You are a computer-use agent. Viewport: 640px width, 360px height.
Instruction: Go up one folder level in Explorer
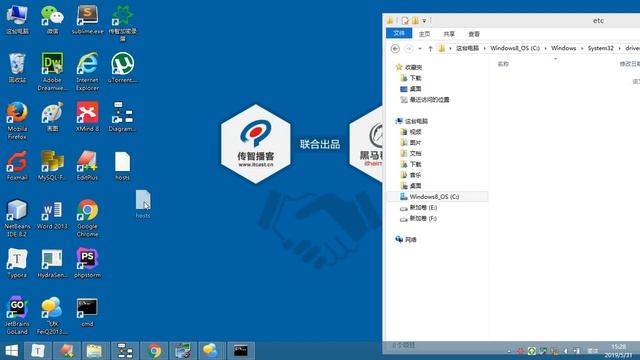[x=430, y=49]
